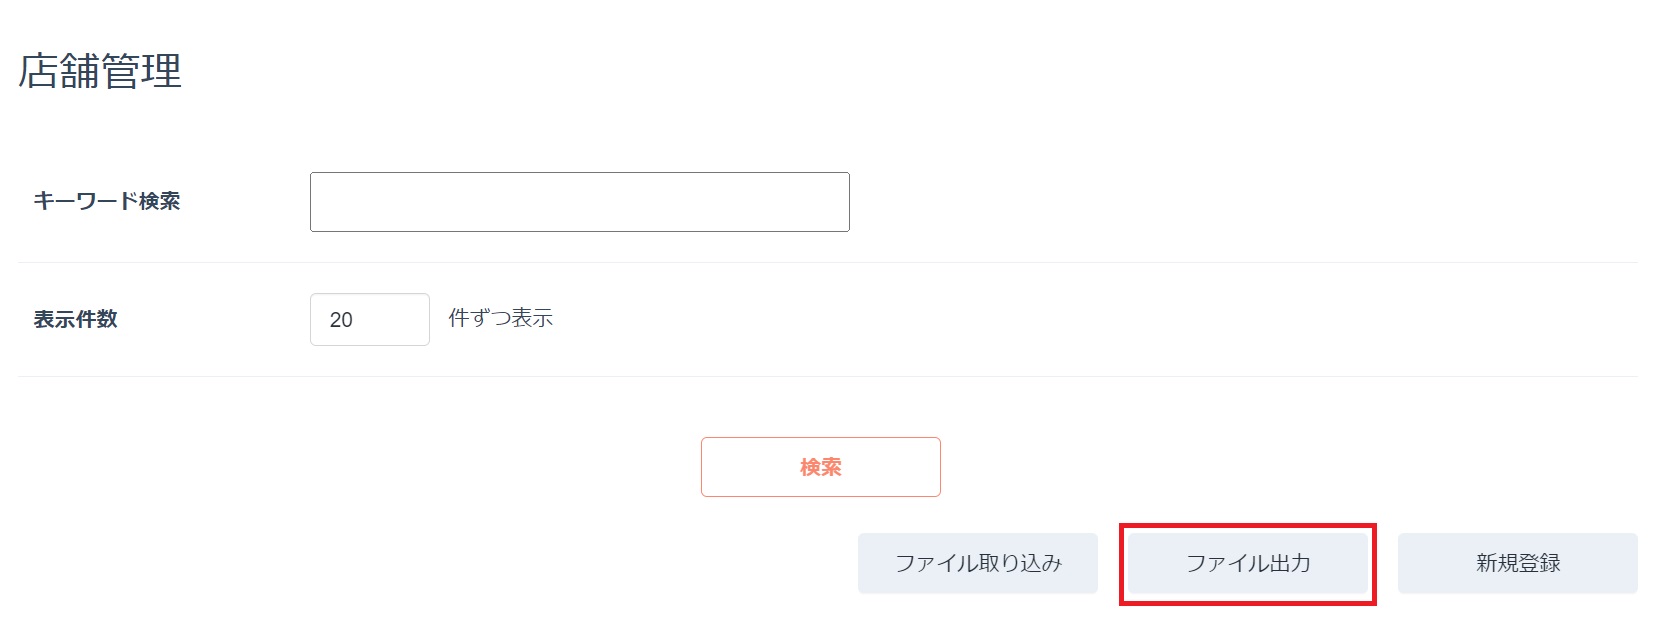Click the 店舗管理 page heading
This screenshot has height=619, width=1661.
[100, 72]
